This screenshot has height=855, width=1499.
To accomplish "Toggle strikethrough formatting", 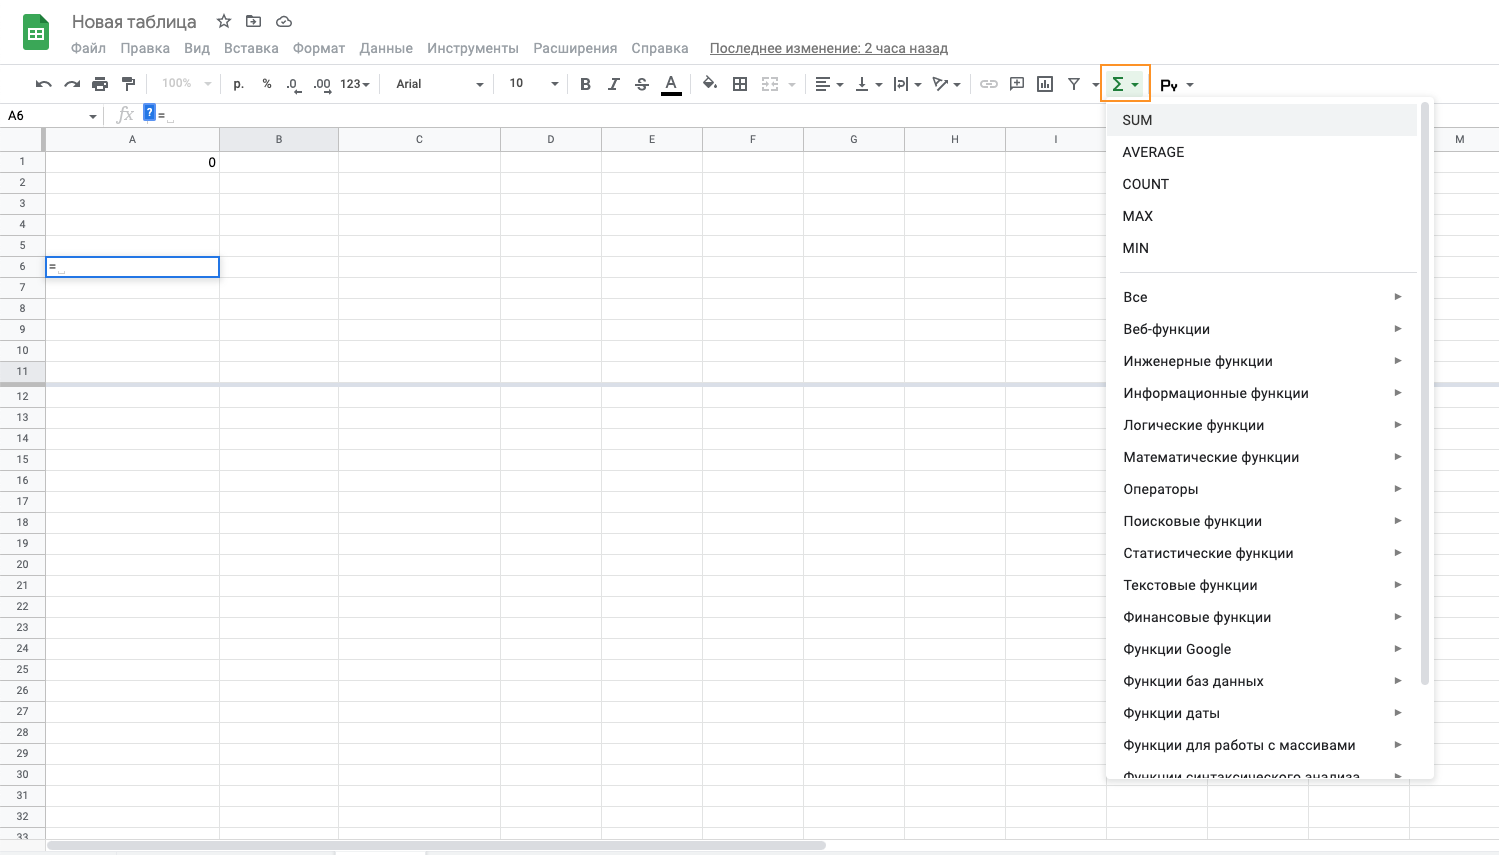I will 642,84.
